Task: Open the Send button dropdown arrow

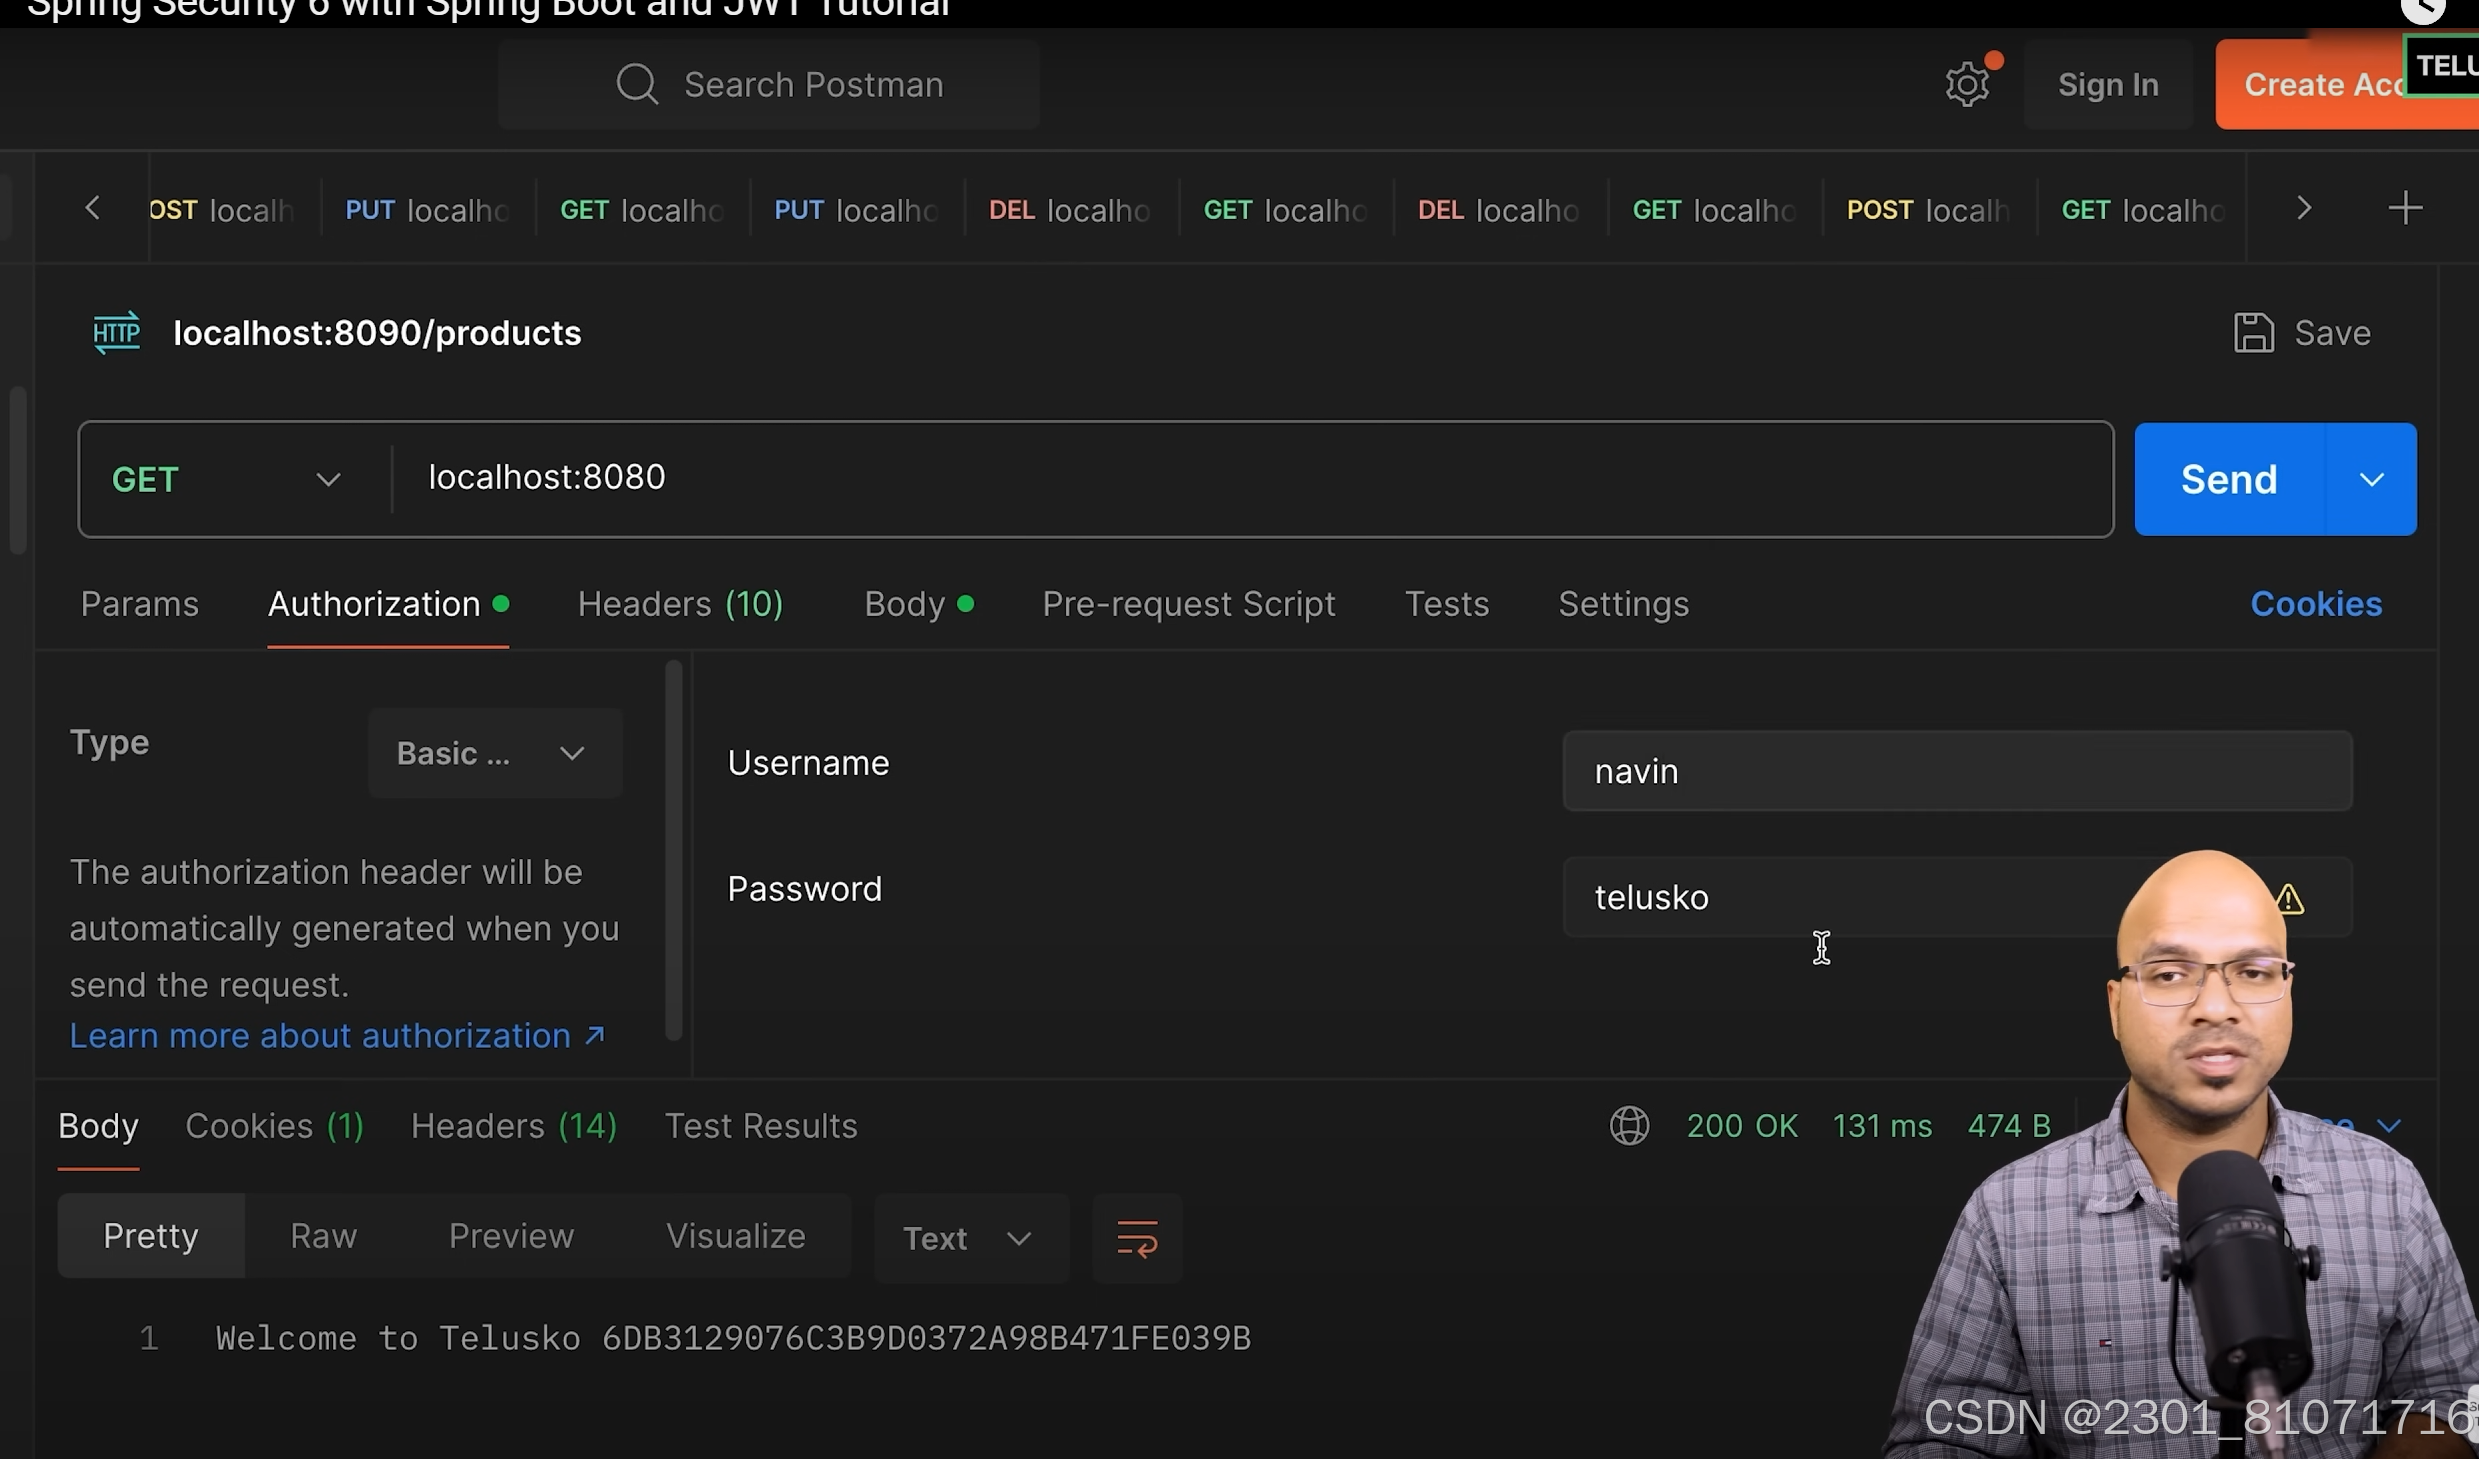Action: coord(2372,479)
